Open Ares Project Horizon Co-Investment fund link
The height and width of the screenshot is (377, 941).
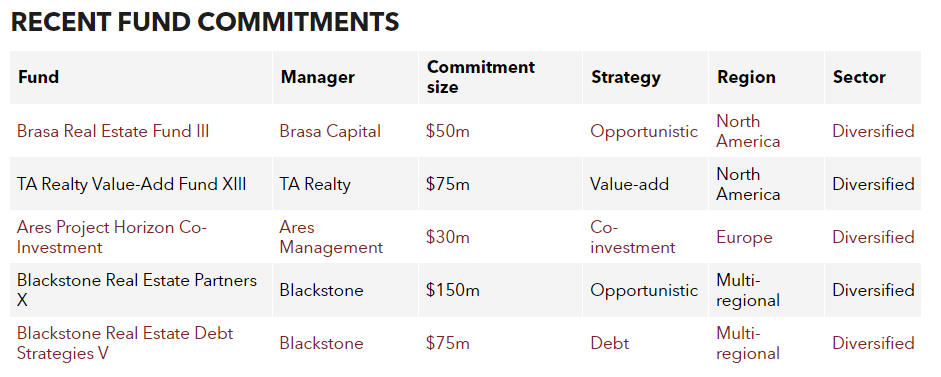(x=112, y=237)
